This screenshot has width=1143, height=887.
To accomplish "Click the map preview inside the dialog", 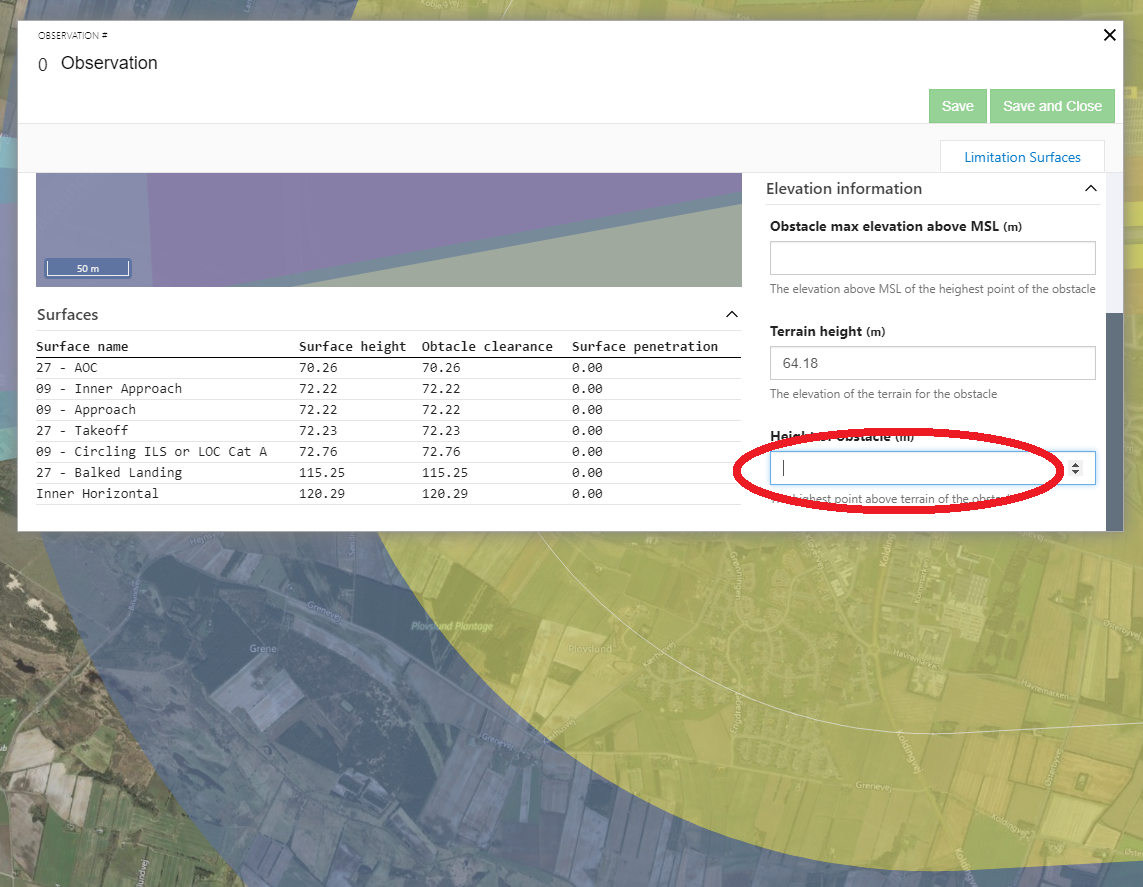I will click(x=389, y=230).
